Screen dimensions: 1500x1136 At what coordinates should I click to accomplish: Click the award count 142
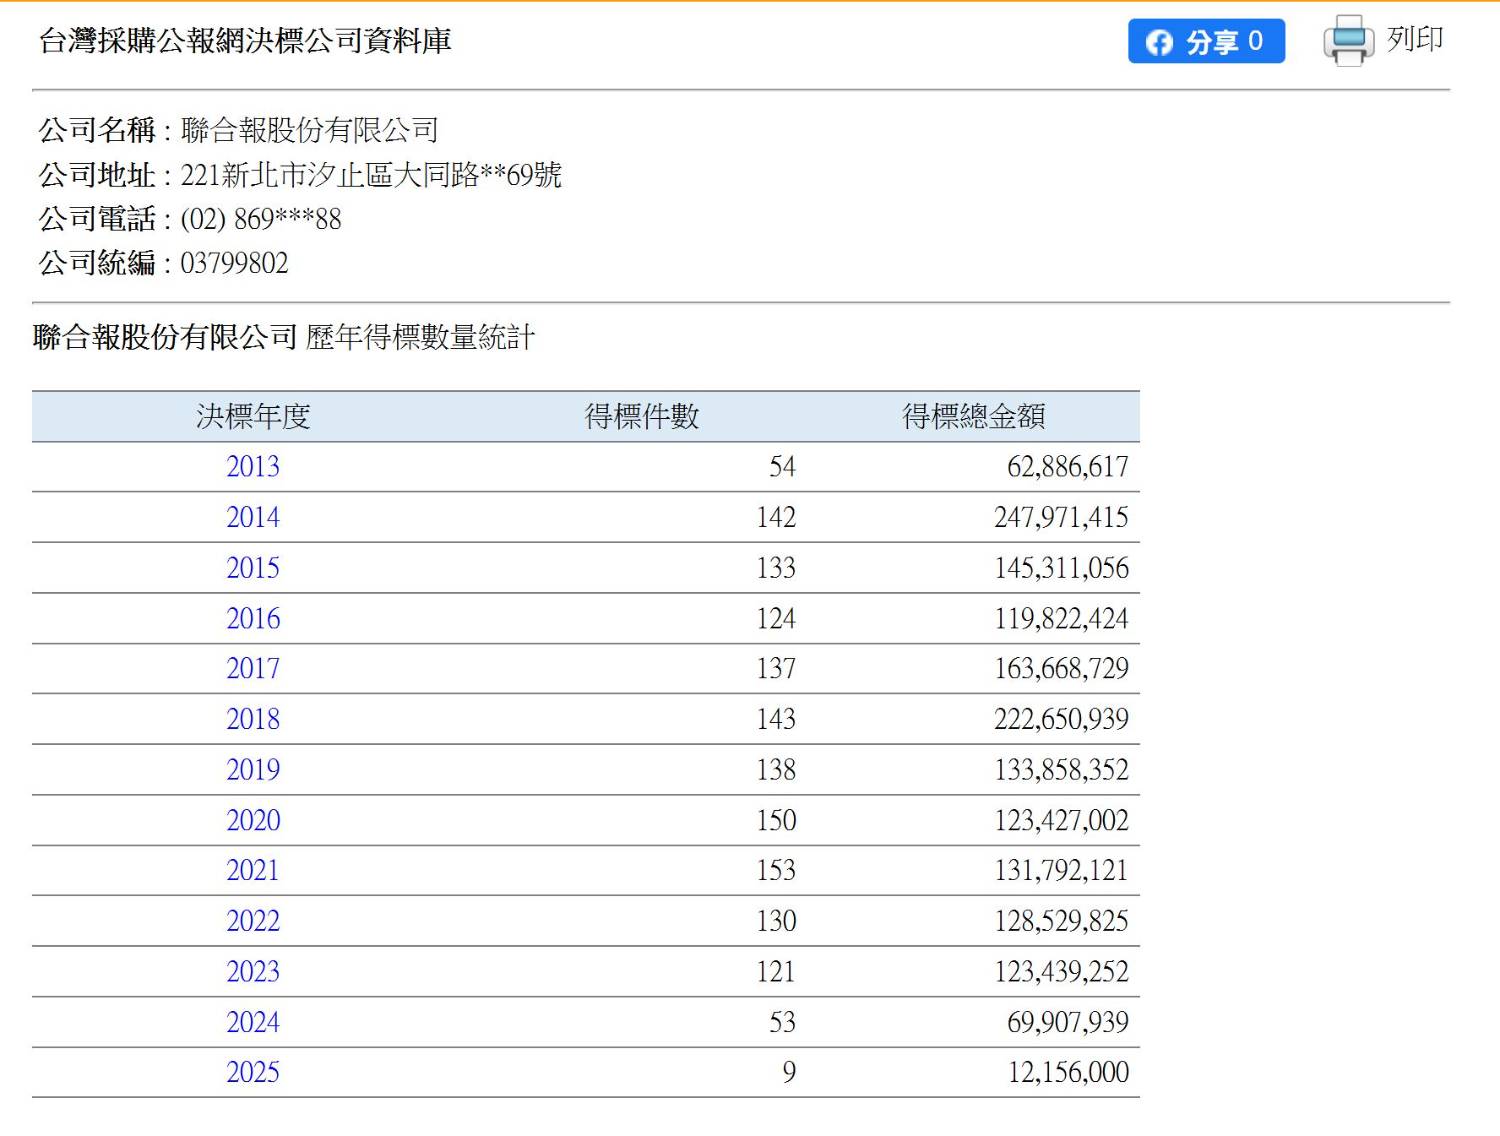pyautogui.click(x=776, y=517)
